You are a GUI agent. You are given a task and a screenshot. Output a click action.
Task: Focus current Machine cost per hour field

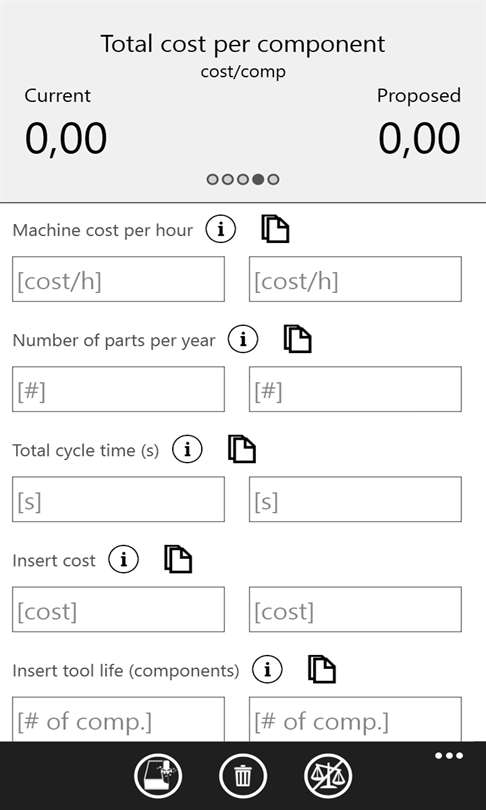[x=118, y=279]
